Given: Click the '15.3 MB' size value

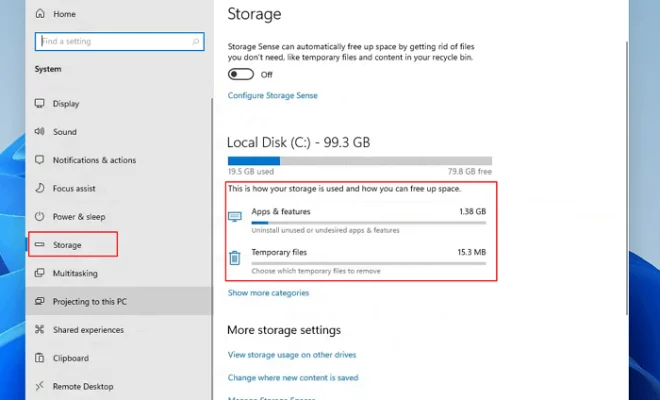Looking at the screenshot, I should point(472,252).
